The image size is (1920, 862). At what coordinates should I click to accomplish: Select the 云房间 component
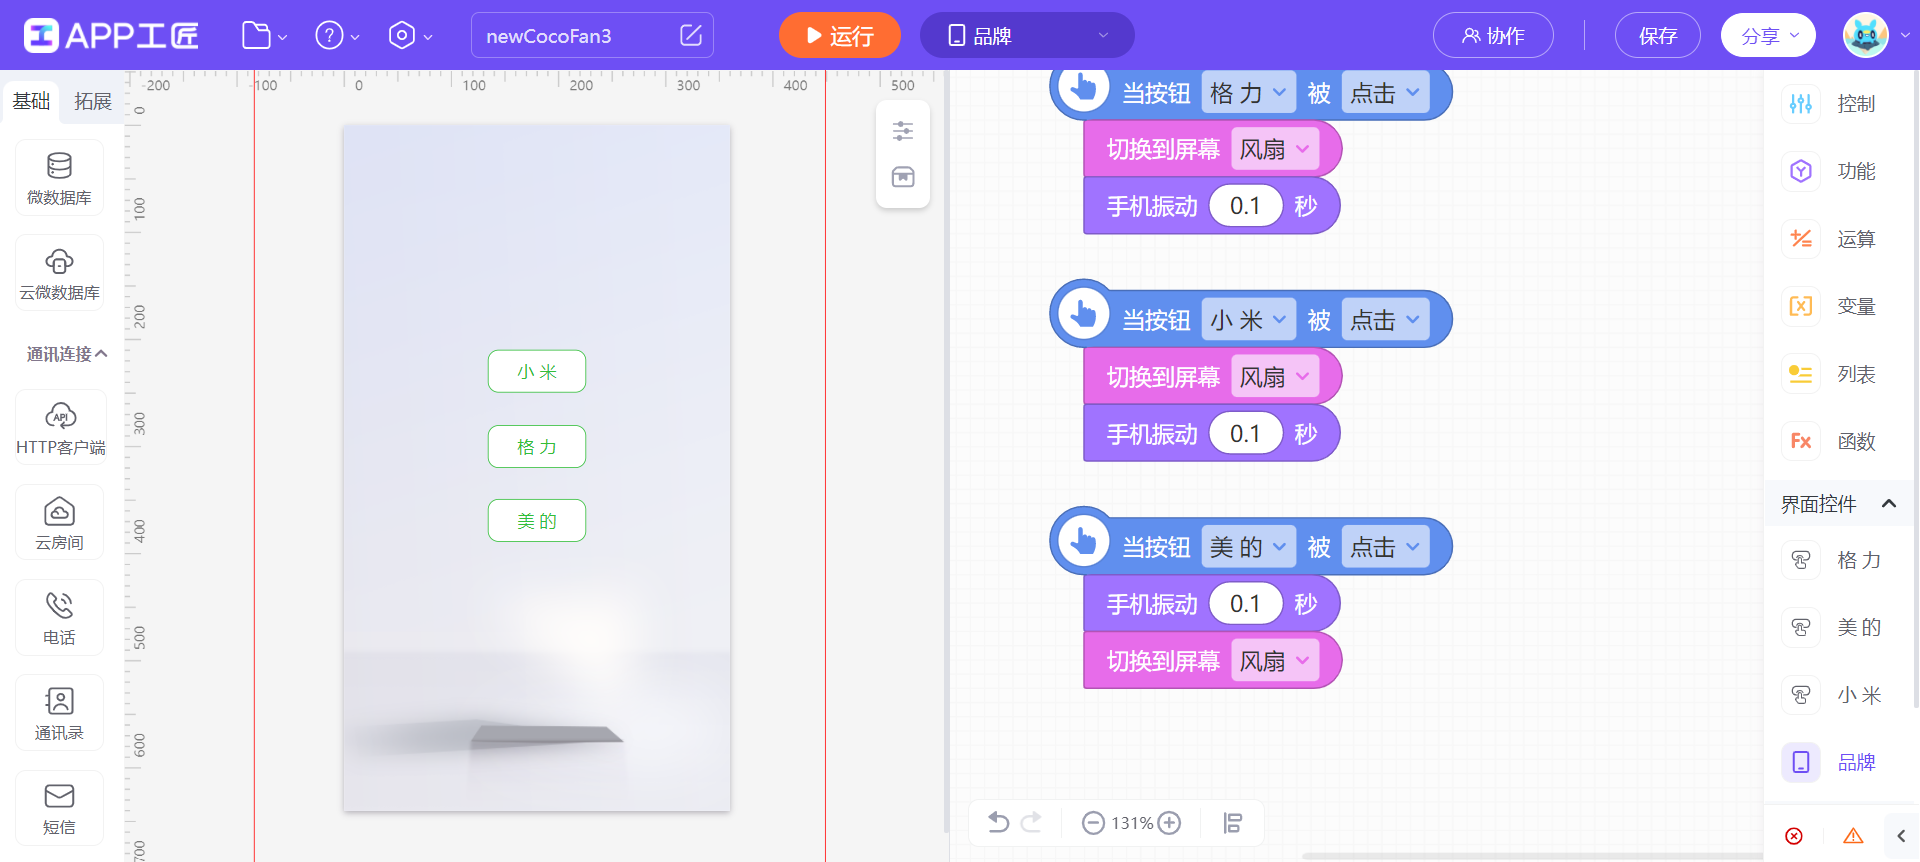pyautogui.click(x=60, y=523)
